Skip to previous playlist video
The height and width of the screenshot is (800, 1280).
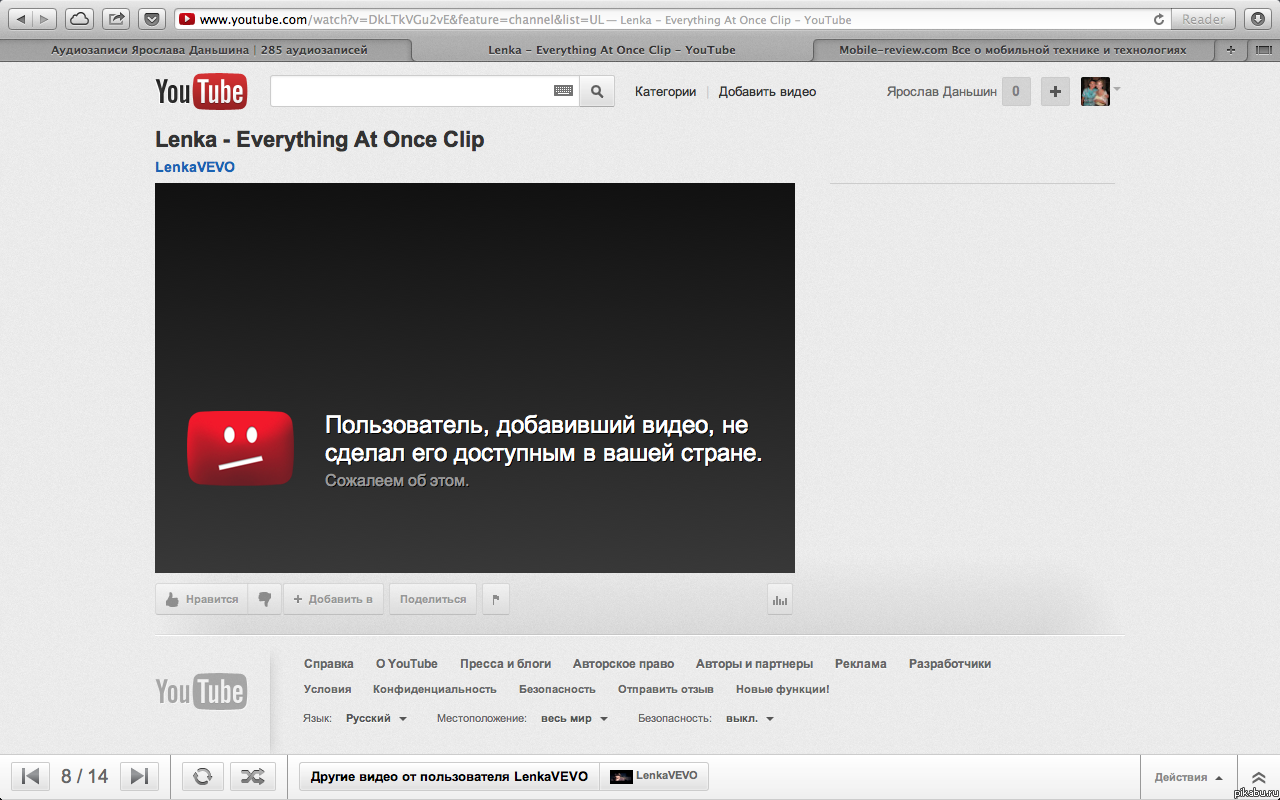click(x=30, y=776)
